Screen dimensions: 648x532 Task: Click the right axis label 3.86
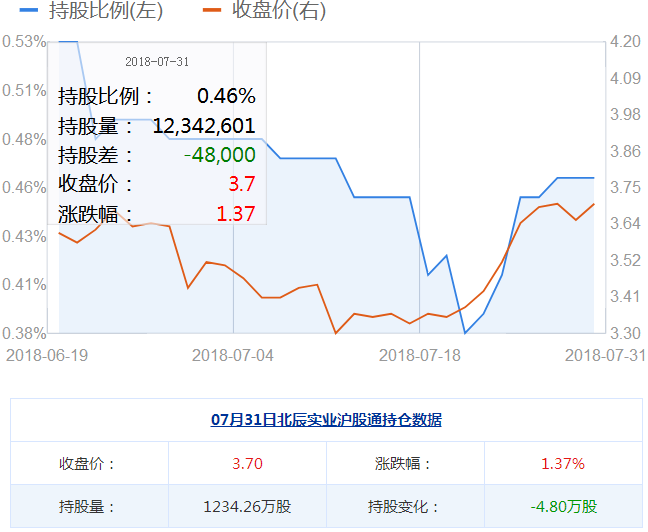point(625,151)
